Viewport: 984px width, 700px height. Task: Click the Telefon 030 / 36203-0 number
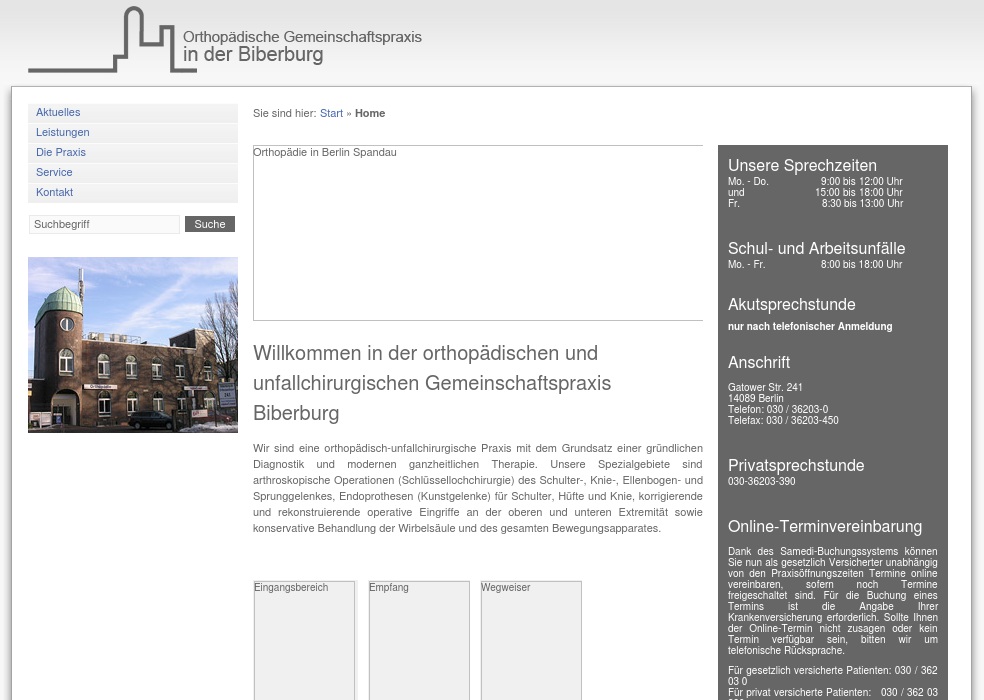coord(778,409)
